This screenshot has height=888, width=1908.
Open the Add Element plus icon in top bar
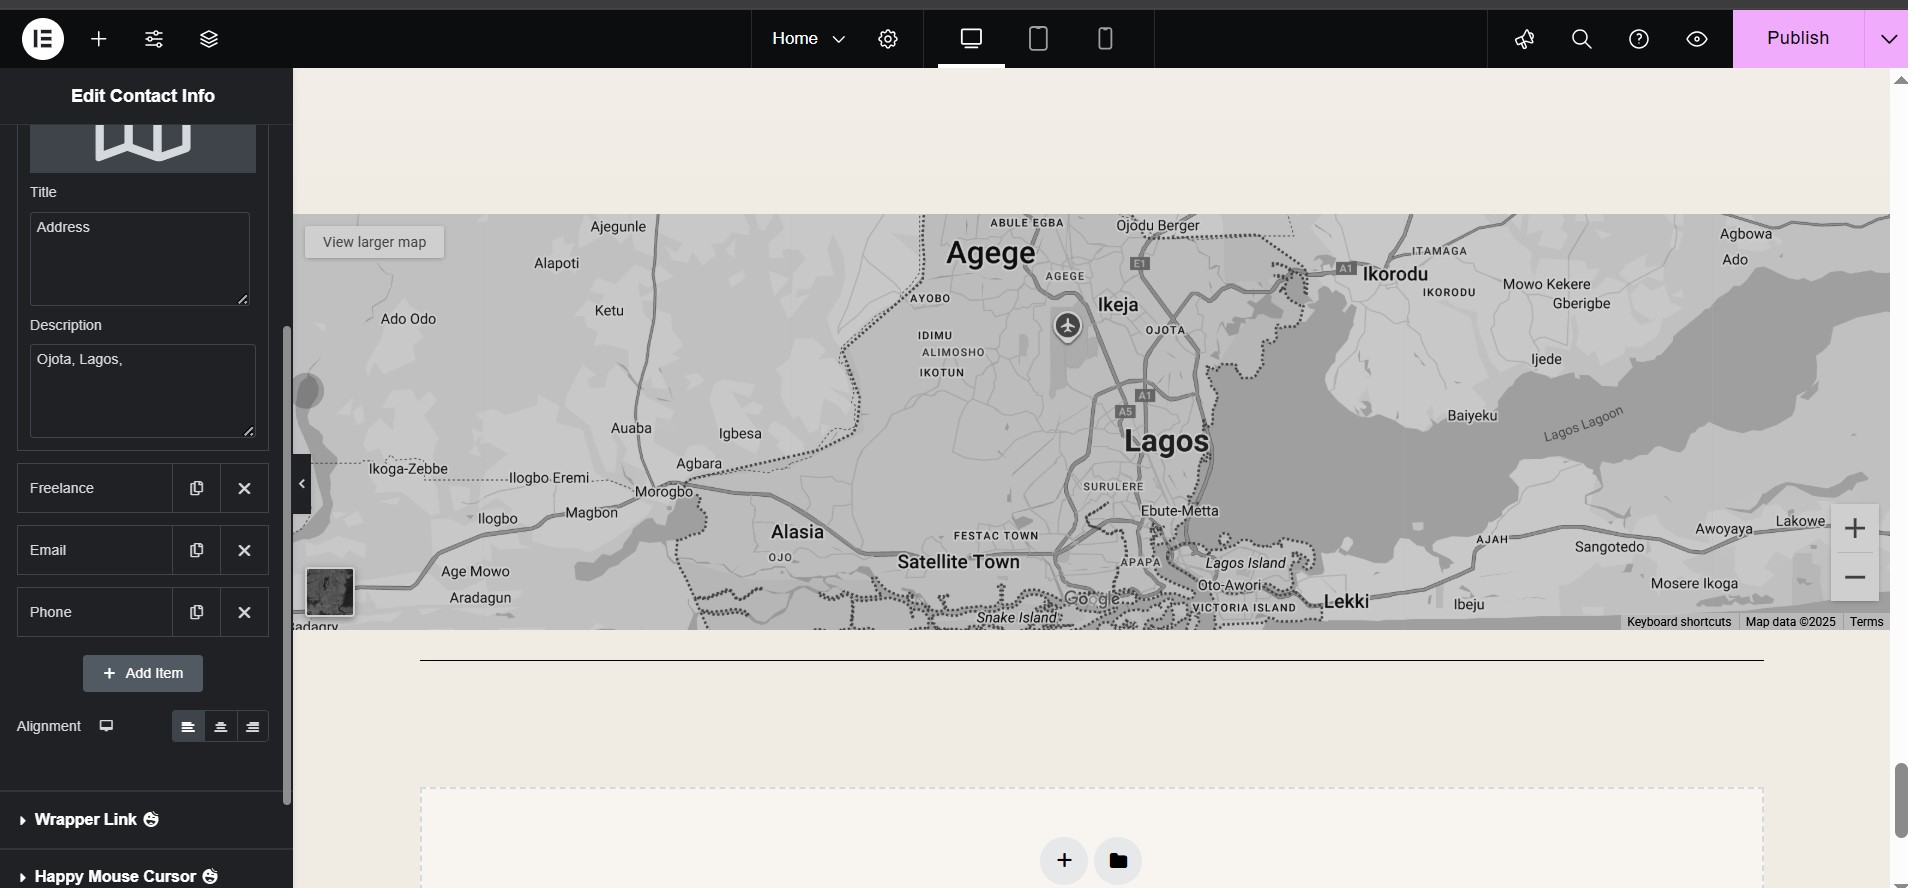[99, 39]
